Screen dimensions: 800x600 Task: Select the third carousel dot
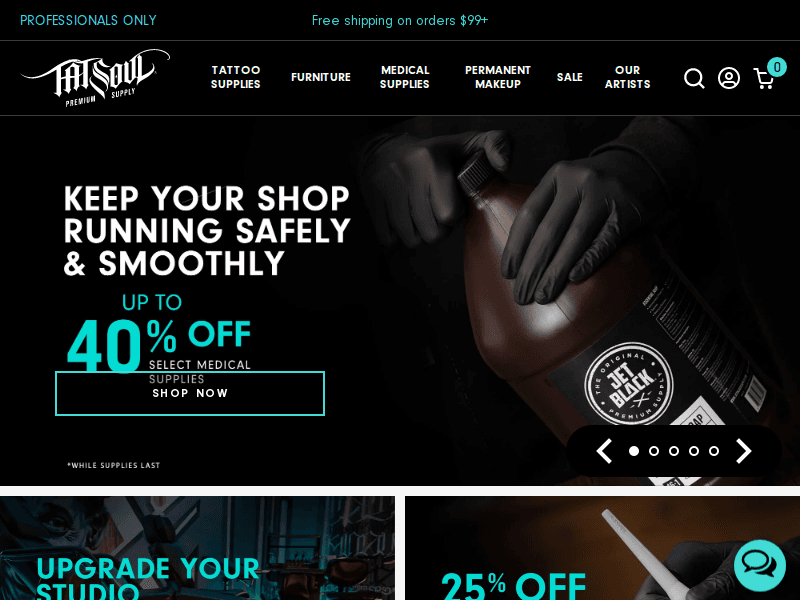[x=674, y=451]
